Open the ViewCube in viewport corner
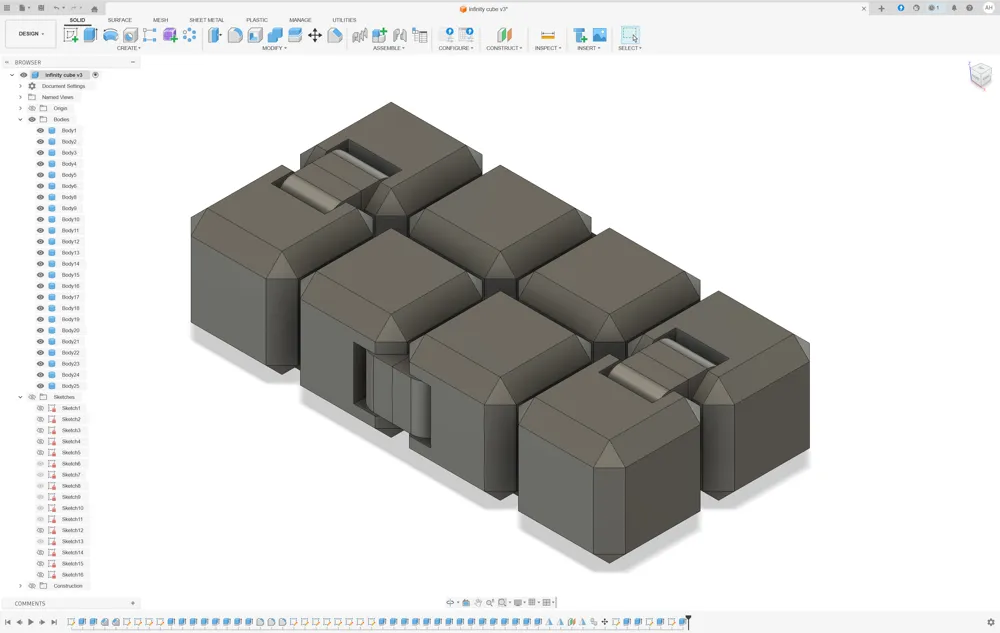This screenshot has height=633, width=1000. point(980,75)
